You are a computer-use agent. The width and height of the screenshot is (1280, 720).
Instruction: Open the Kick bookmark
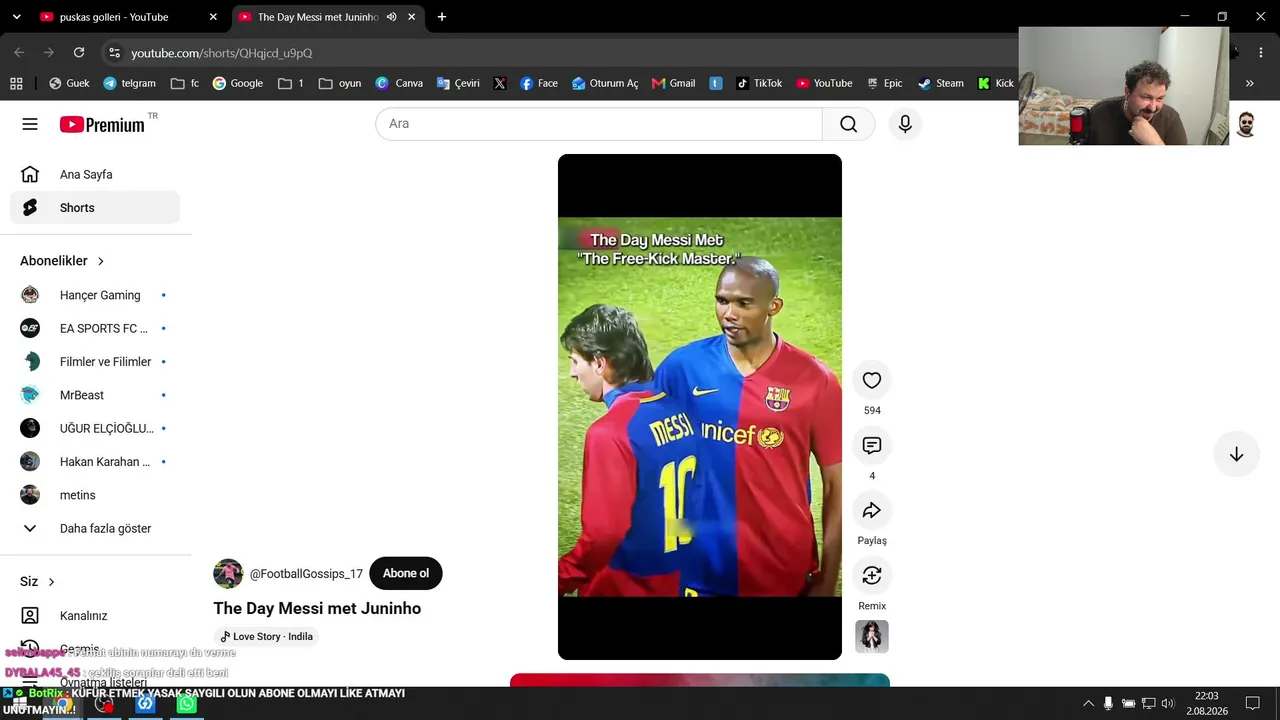(996, 83)
